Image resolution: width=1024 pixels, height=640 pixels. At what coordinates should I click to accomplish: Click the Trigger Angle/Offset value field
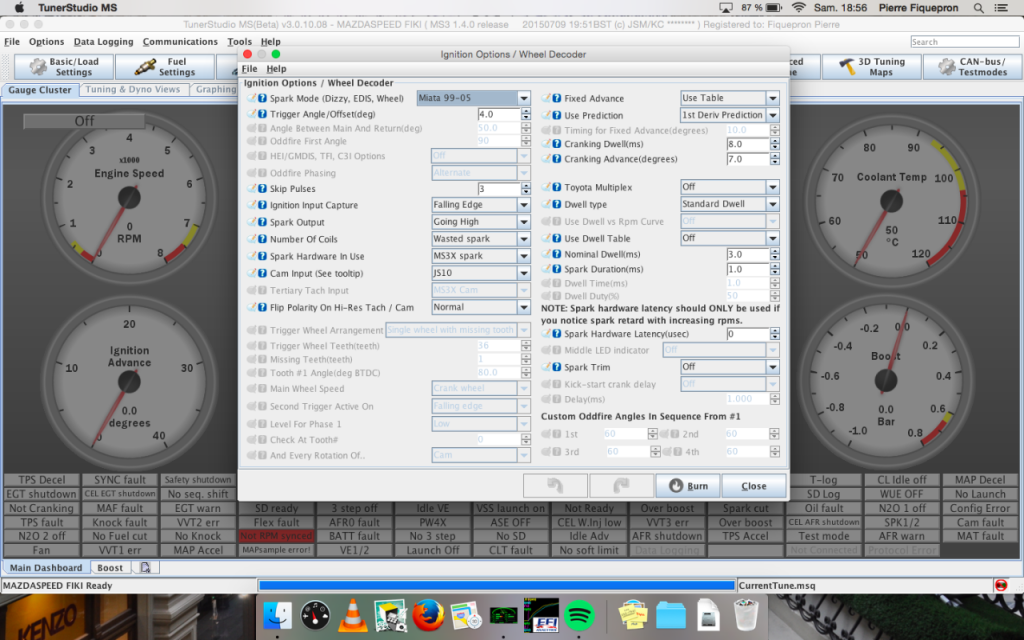tap(499, 114)
